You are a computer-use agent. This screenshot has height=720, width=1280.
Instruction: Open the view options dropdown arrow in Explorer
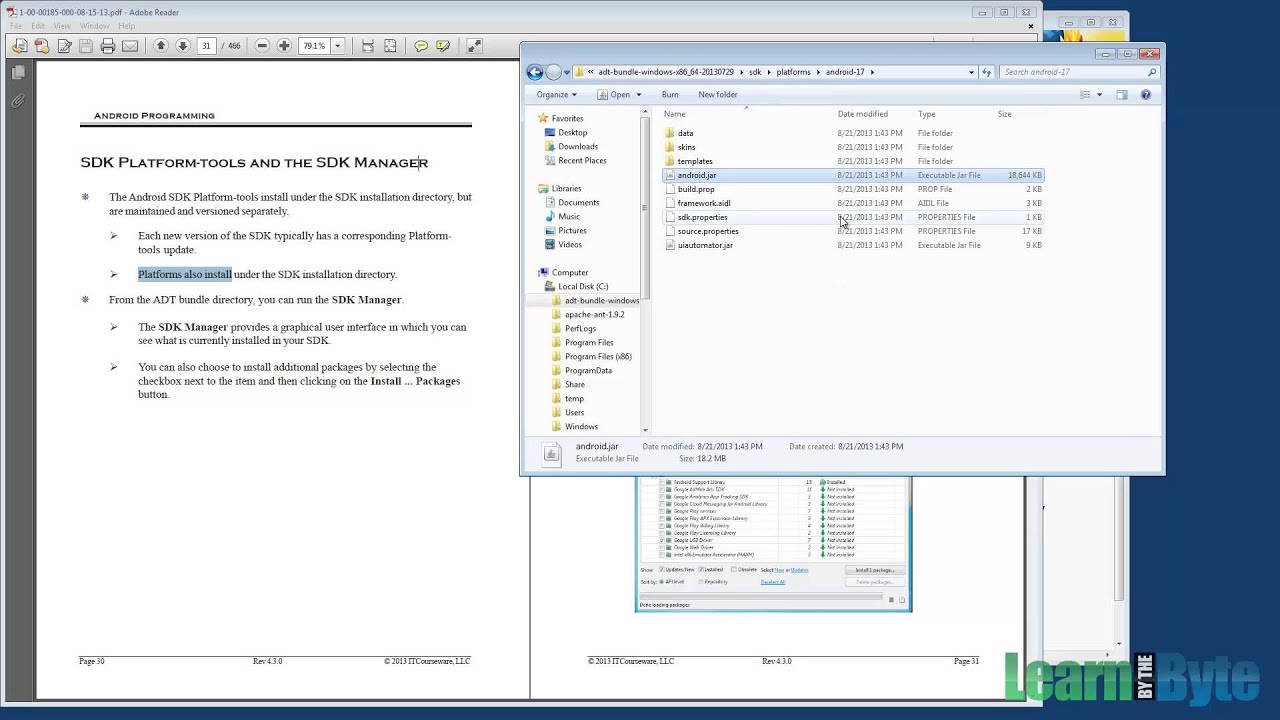(x=1099, y=95)
